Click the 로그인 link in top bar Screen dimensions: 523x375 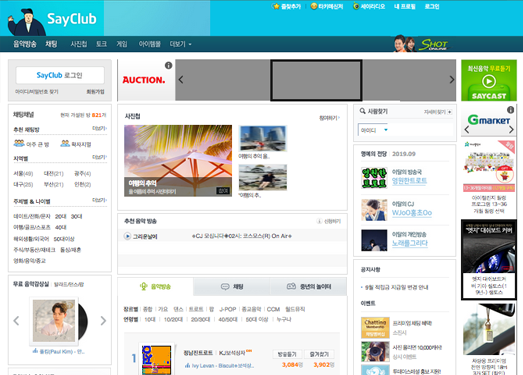click(x=432, y=6)
